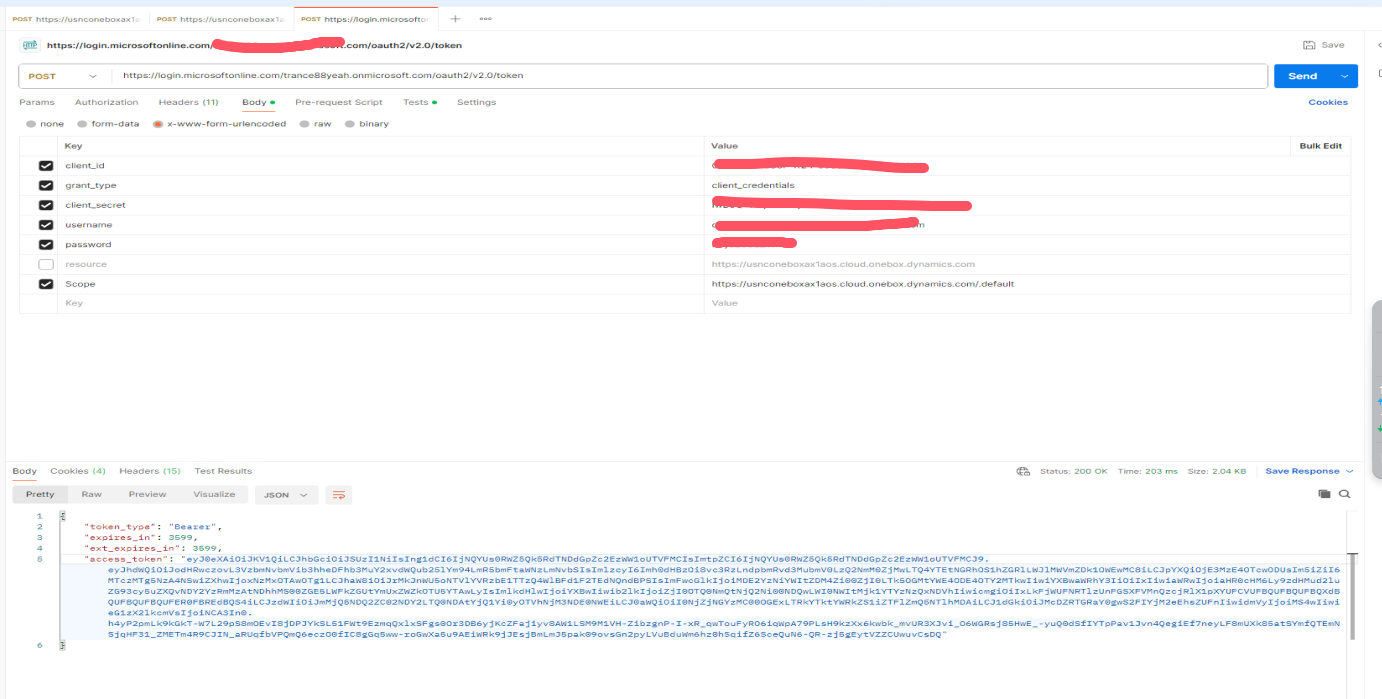Click the response vertical scrollbar
1382x699 pixels.
pos(1353,595)
